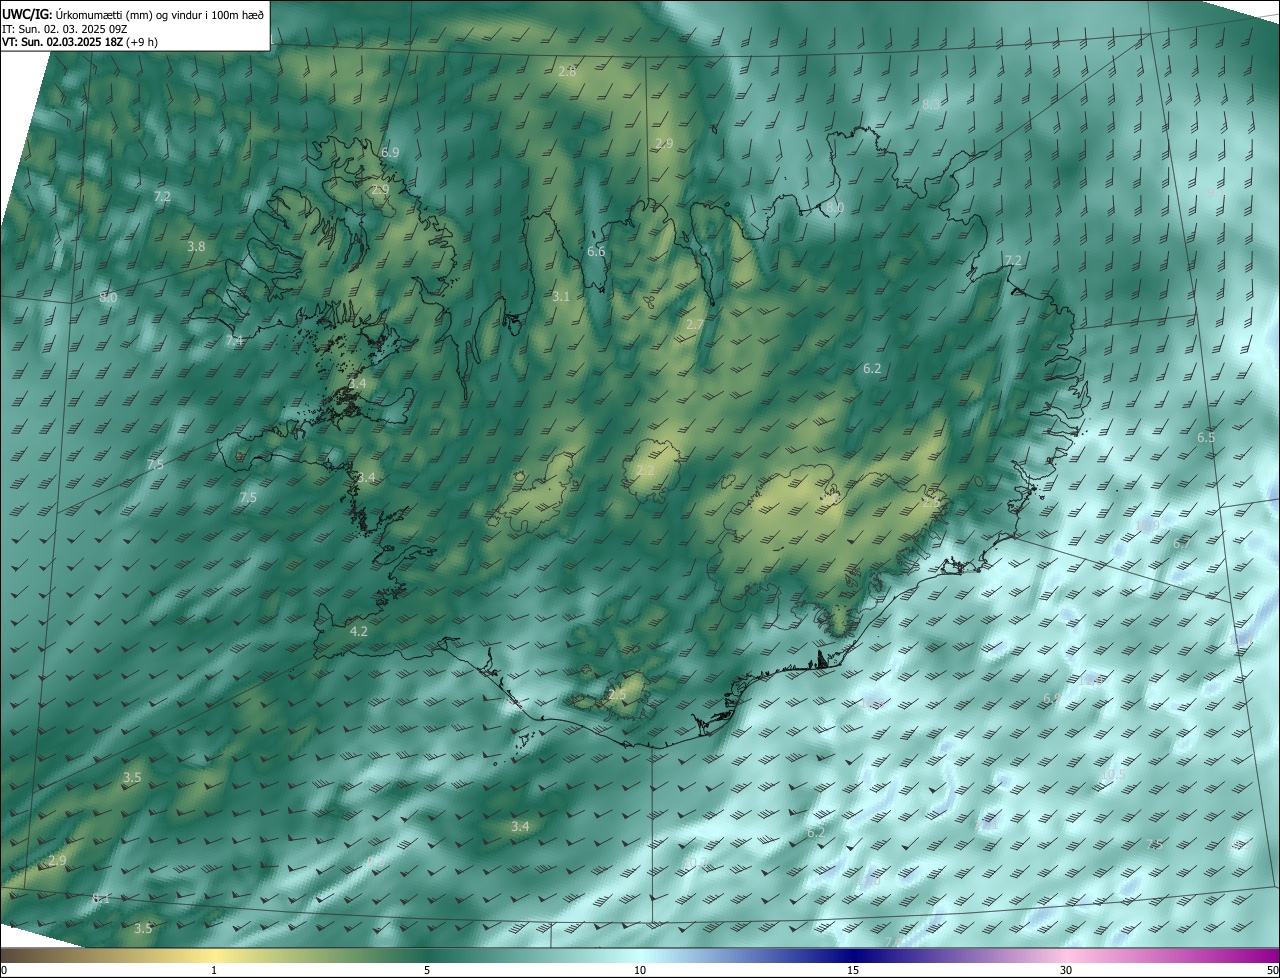This screenshot has height=978, width=1280.
Task: Click the color scale tick label 10
Action: coord(640,970)
